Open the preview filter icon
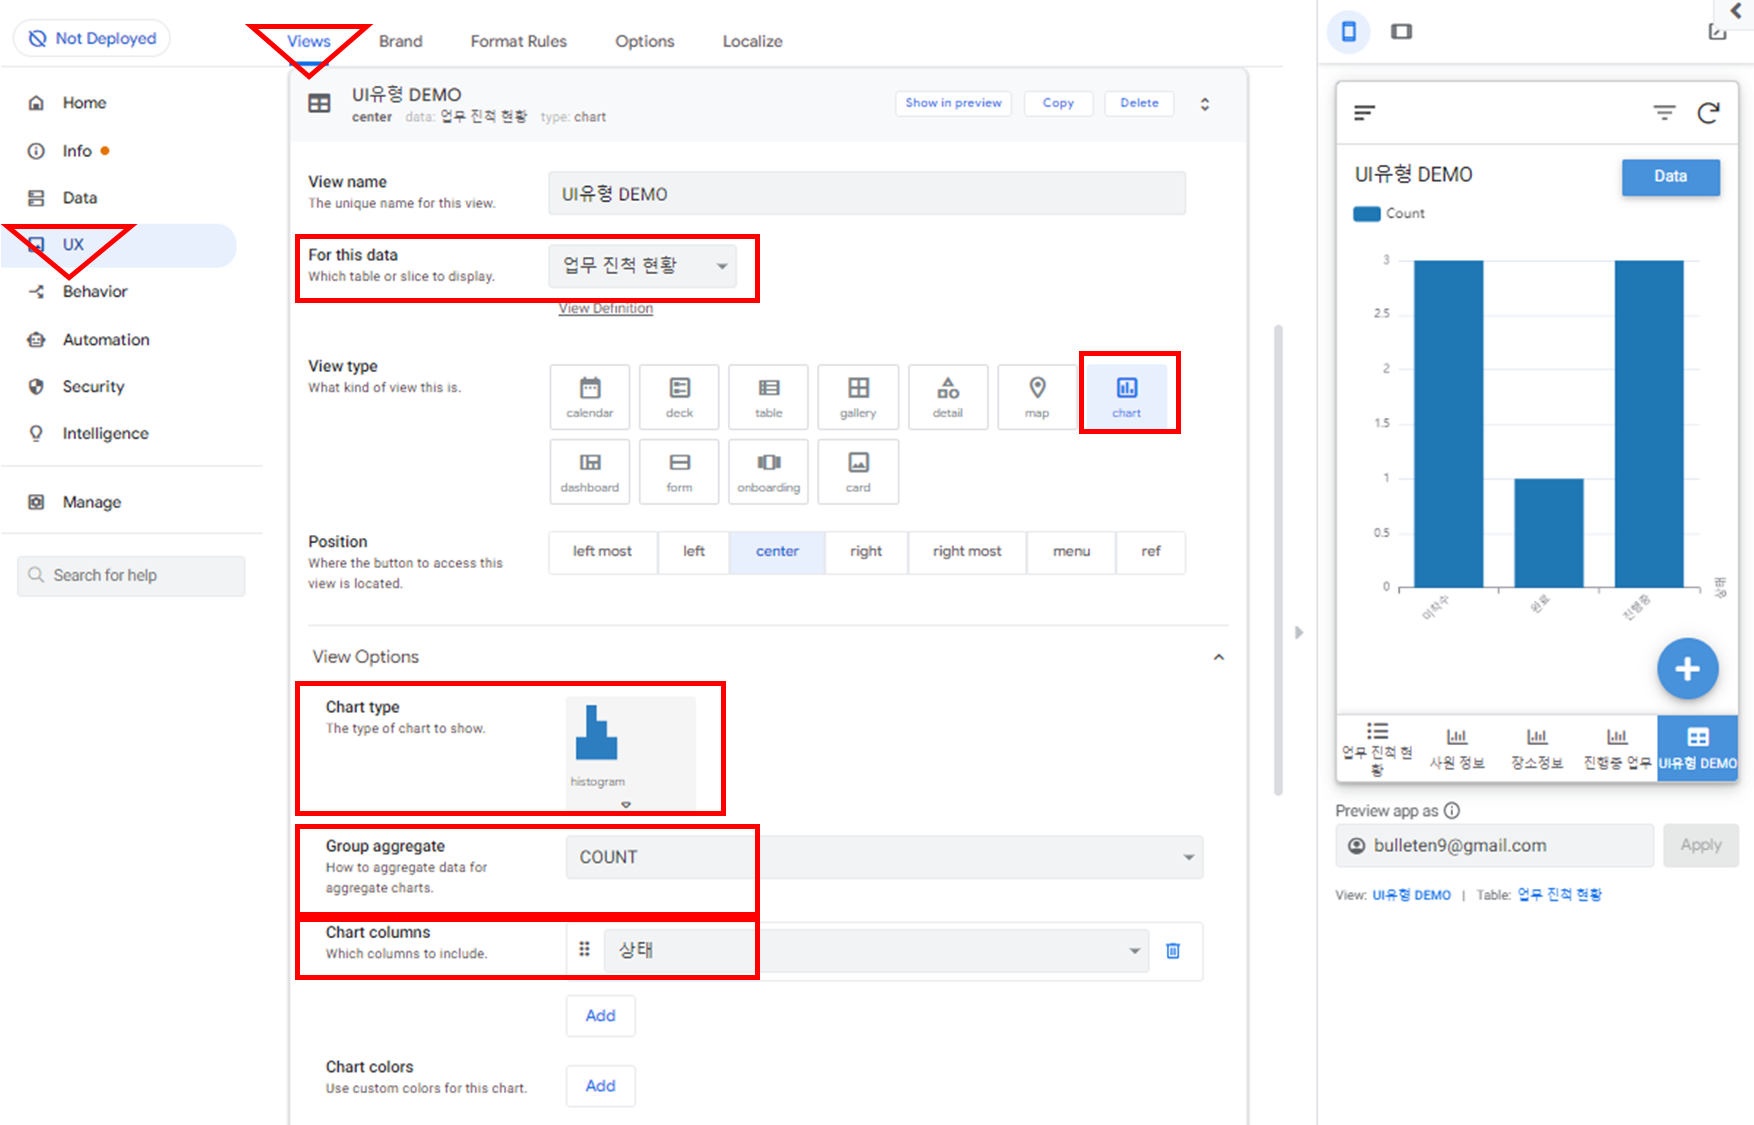 tap(1664, 113)
